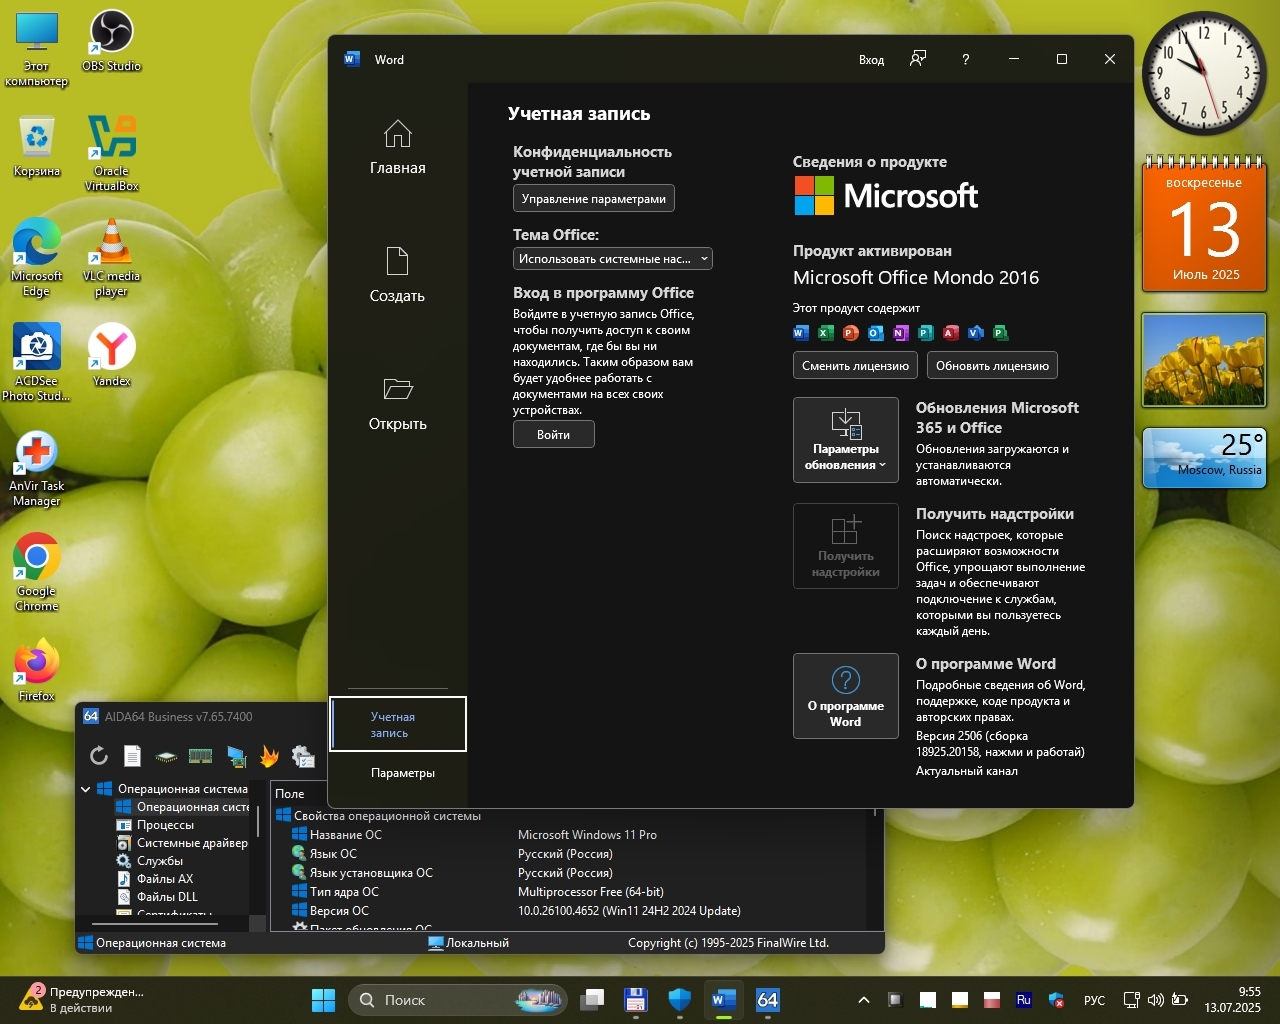This screenshot has width=1280, height=1024.
Task: Click the Управление параметрами button
Action: pos(594,199)
